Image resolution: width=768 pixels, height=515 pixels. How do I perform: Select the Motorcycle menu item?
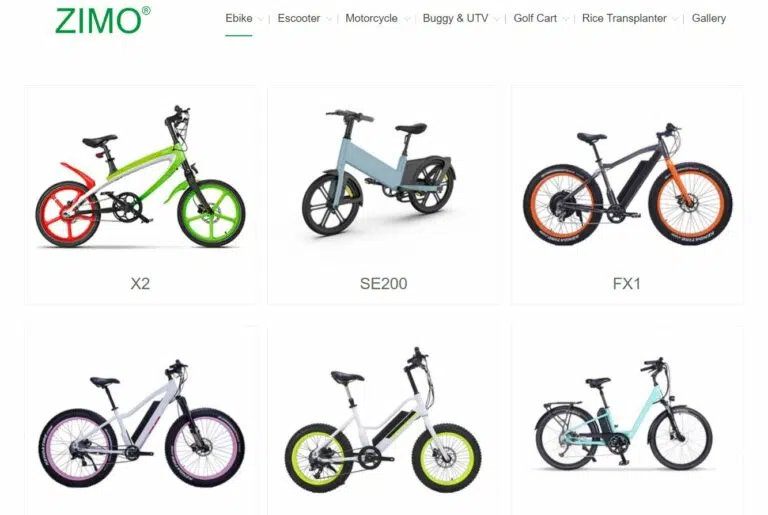(x=371, y=19)
